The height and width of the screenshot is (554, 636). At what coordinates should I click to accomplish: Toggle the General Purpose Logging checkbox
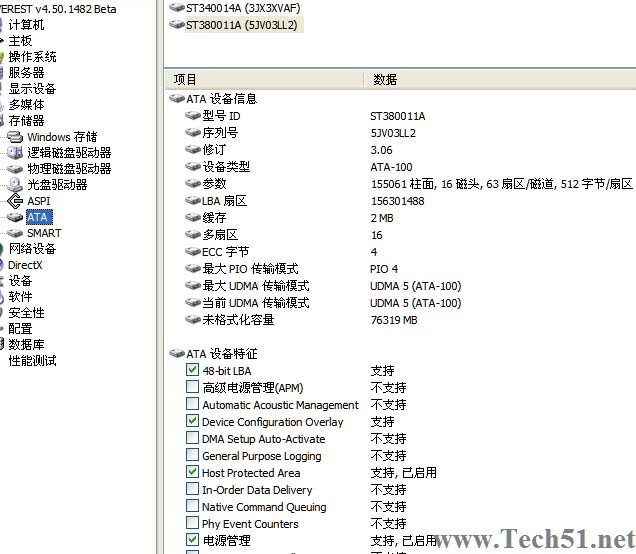[192, 455]
